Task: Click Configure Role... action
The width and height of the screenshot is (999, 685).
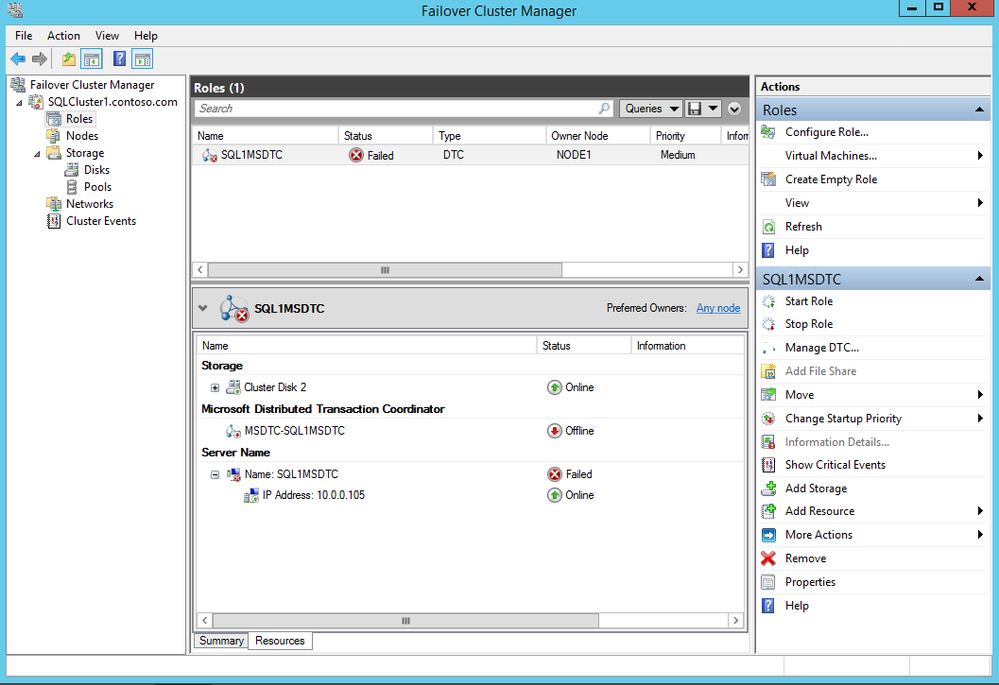Action: click(x=827, y=132)
